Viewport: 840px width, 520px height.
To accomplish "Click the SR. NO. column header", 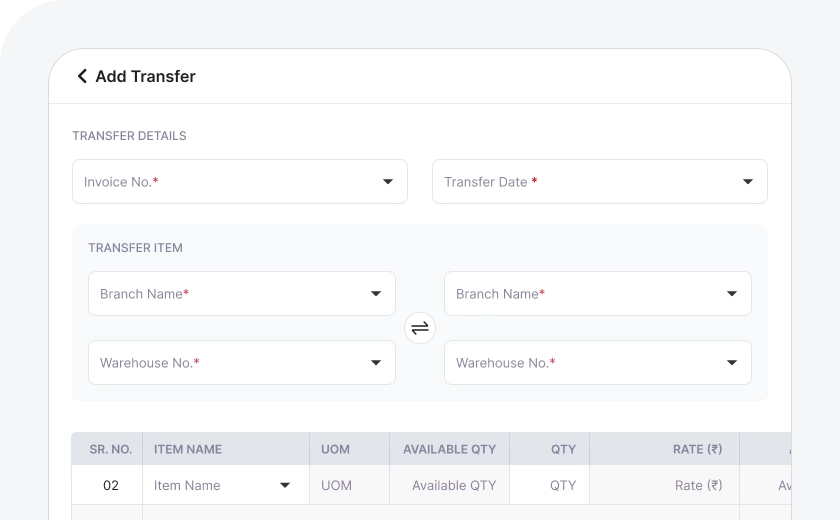I will 110,449.
